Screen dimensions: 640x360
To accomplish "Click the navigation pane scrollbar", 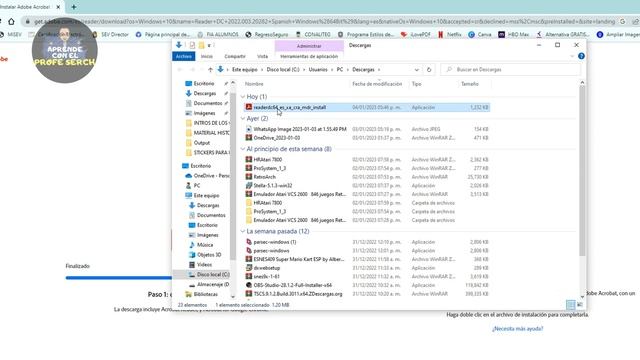I will 233,176.
